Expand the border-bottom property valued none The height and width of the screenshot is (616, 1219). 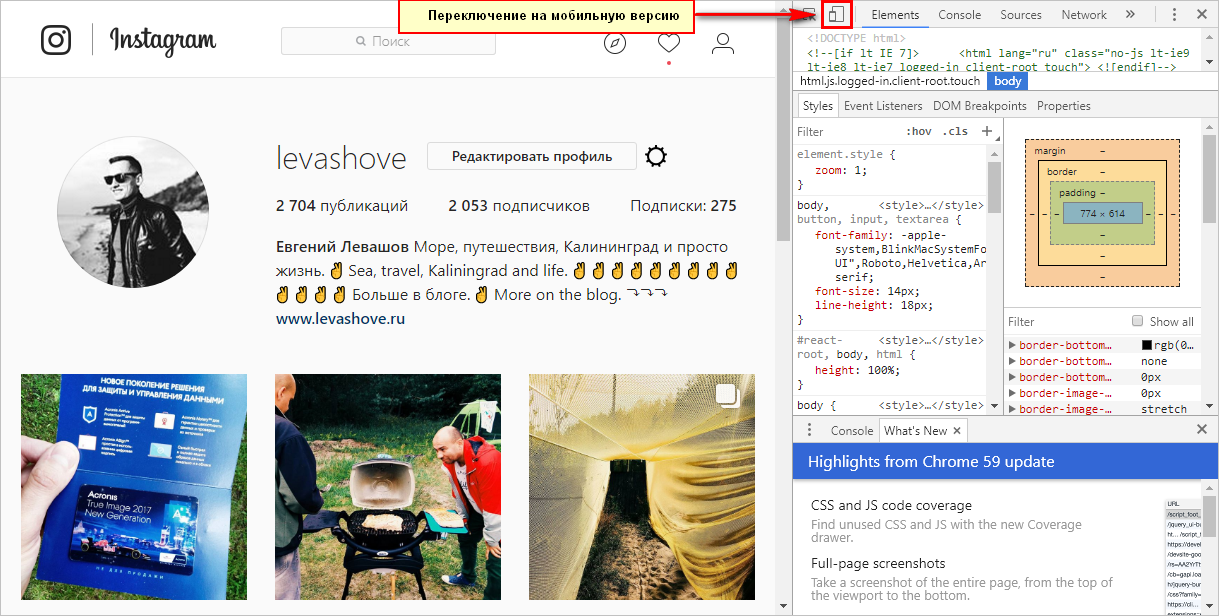(x=1012, y=361)
